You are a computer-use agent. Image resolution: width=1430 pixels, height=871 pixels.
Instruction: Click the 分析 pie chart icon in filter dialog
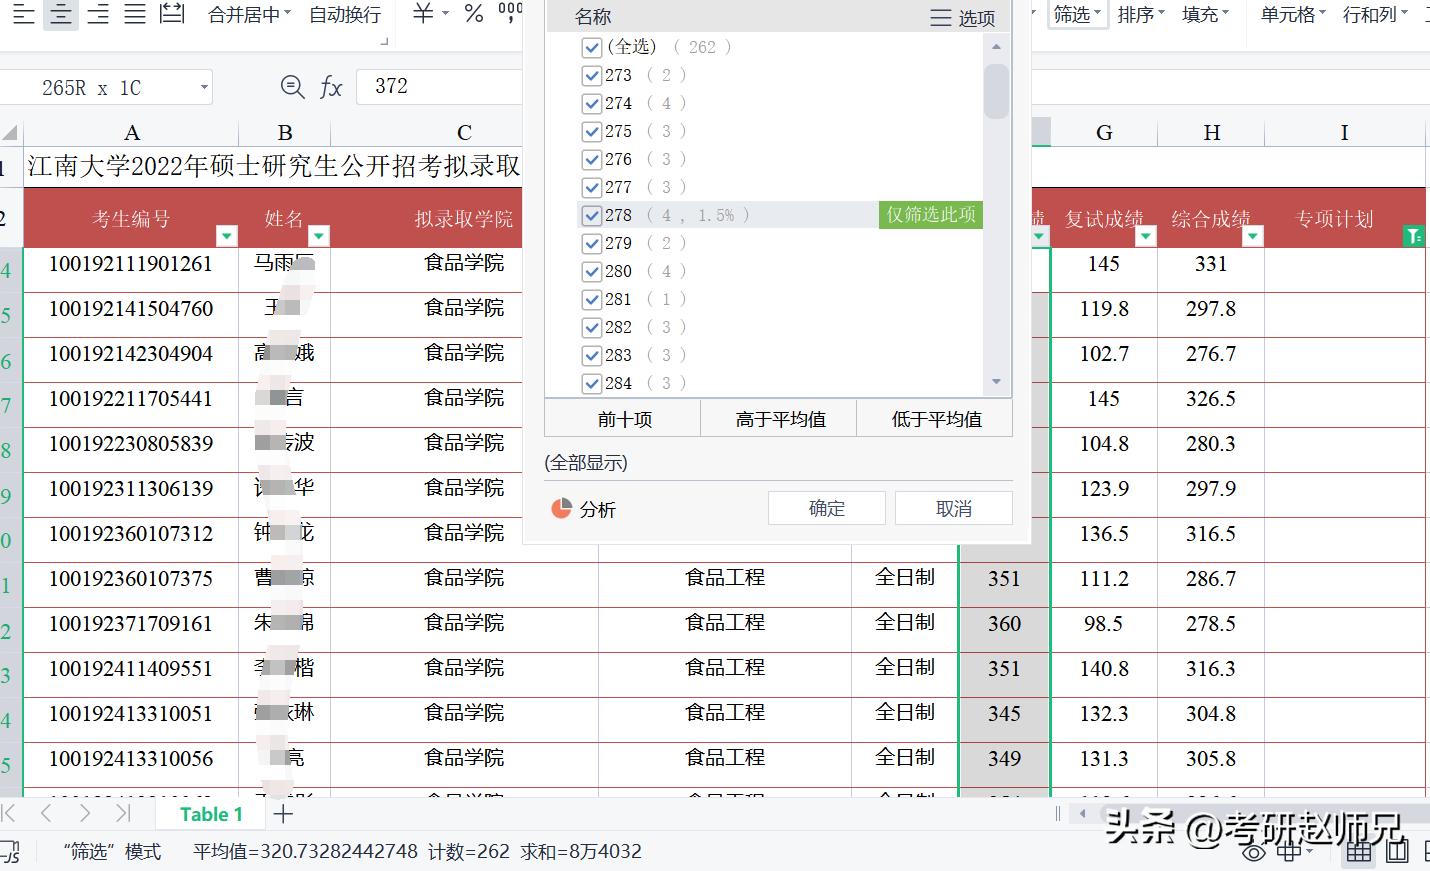point(562,508)
